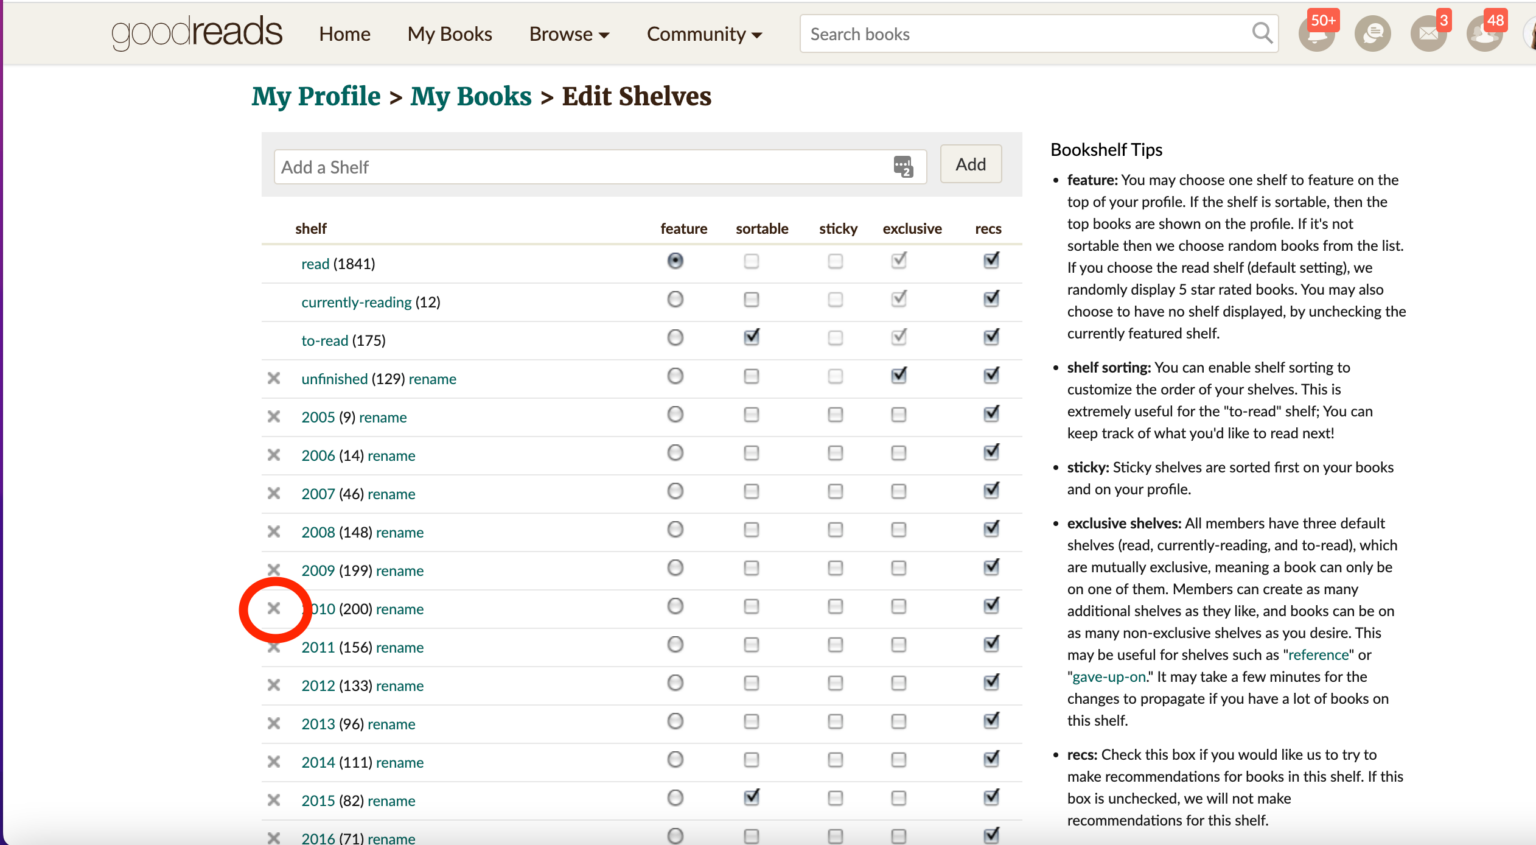Rename the 2008 shelf
1536x845 pixels.
pyautogui.click(x=399, y=532)
